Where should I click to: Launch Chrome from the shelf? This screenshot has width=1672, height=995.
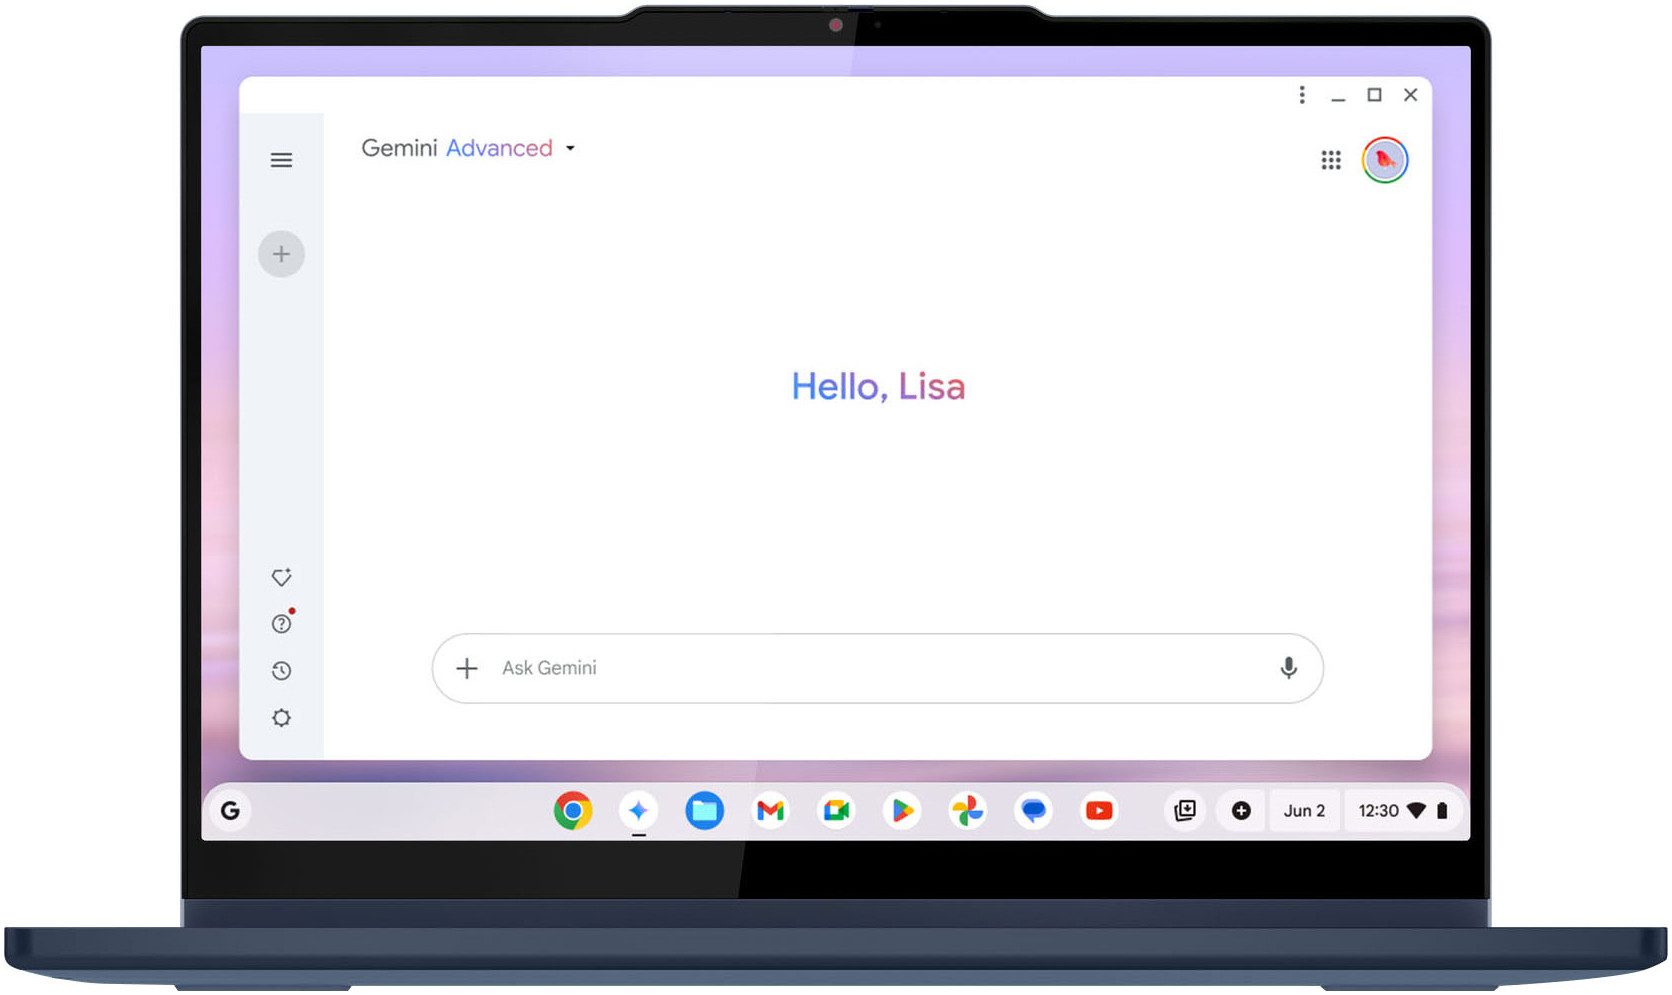pyautogui.click(x=573, y=811)
